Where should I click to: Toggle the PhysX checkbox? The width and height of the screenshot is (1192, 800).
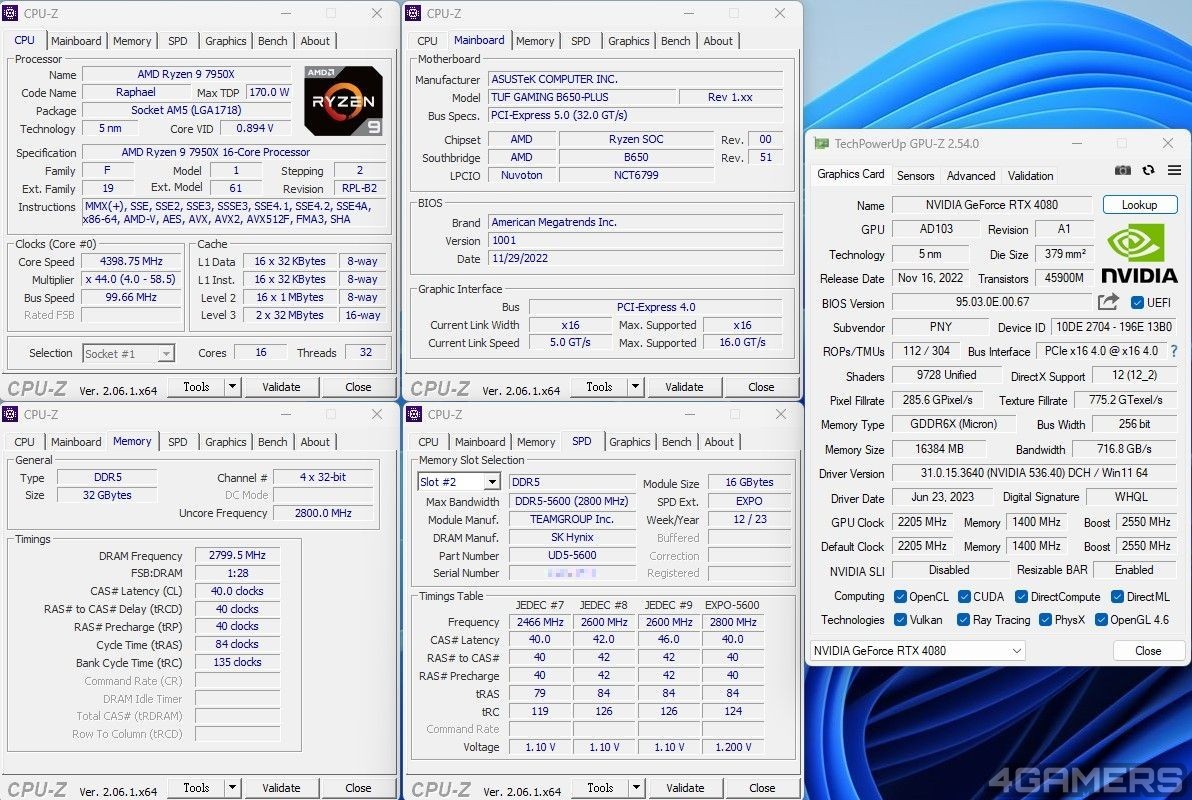point(1045,620)
